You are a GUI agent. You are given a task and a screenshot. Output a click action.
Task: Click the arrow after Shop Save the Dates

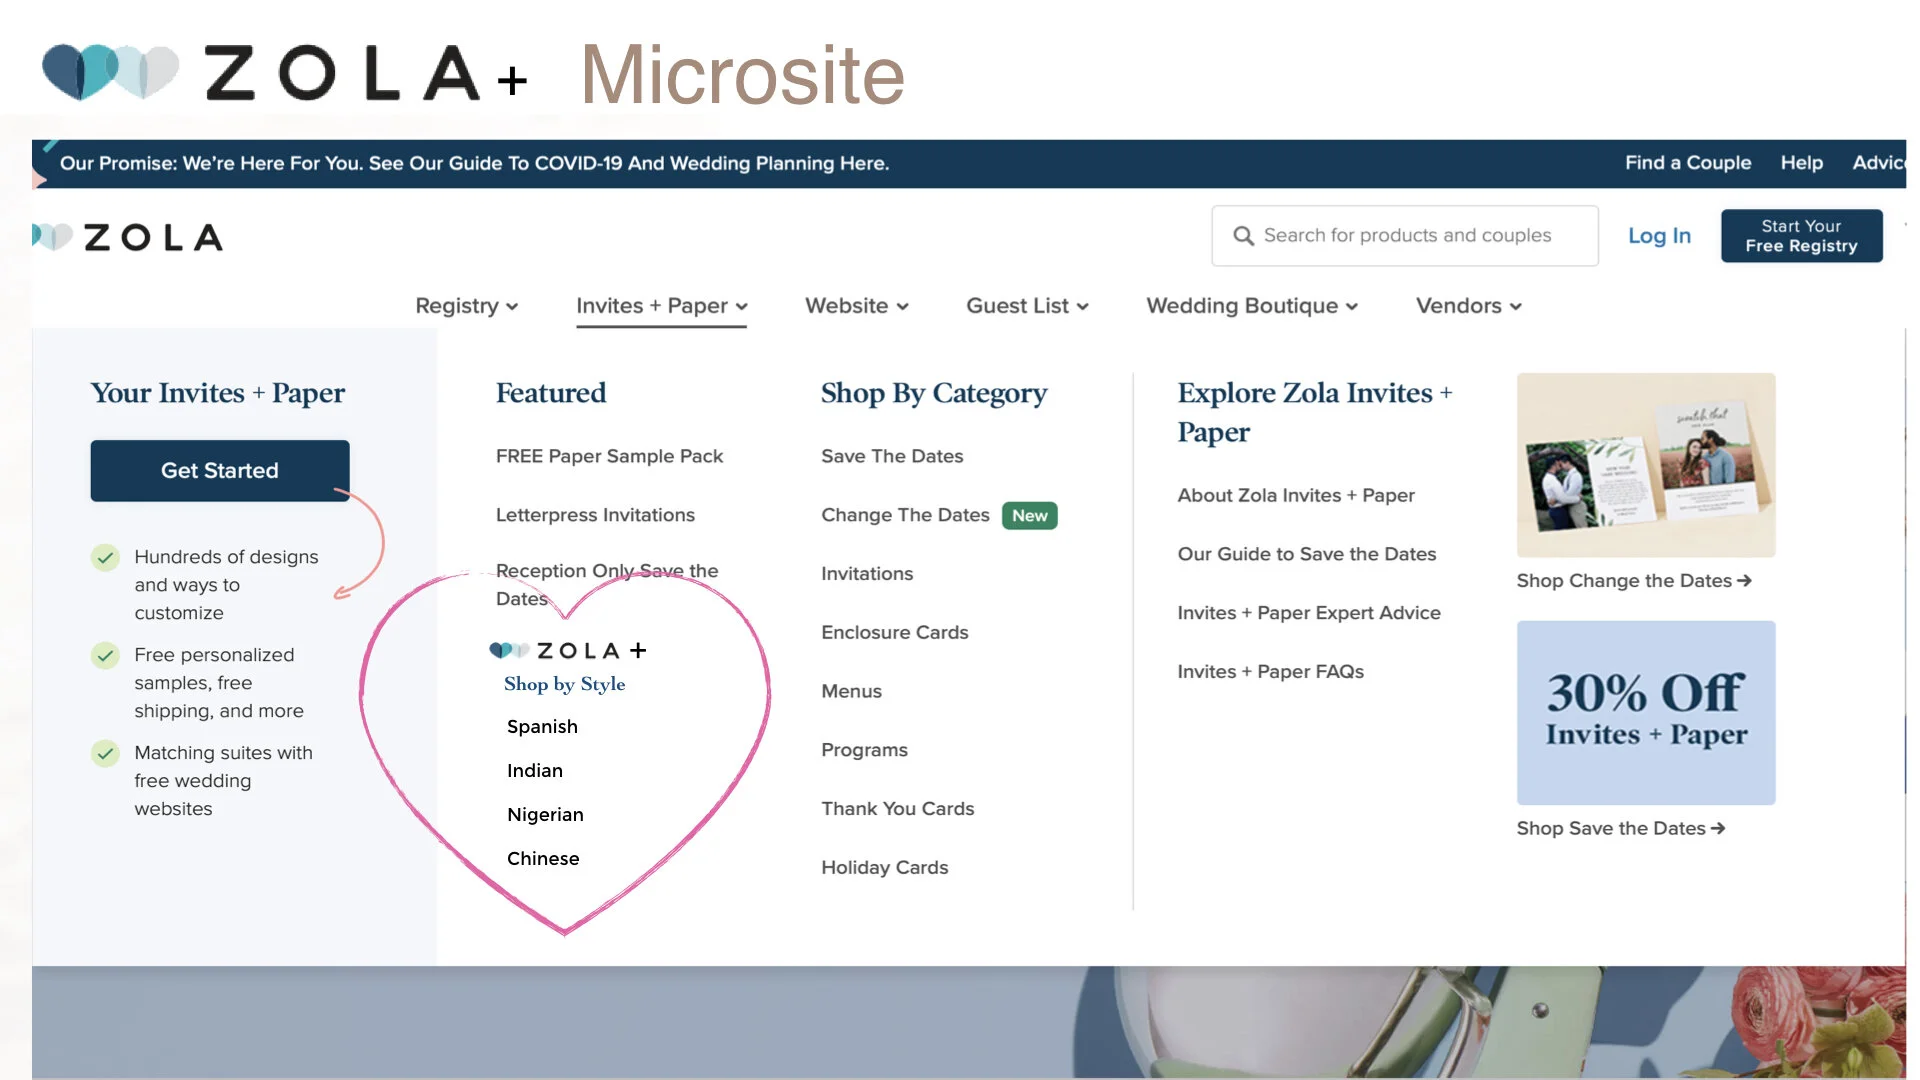click(1718, 829)
